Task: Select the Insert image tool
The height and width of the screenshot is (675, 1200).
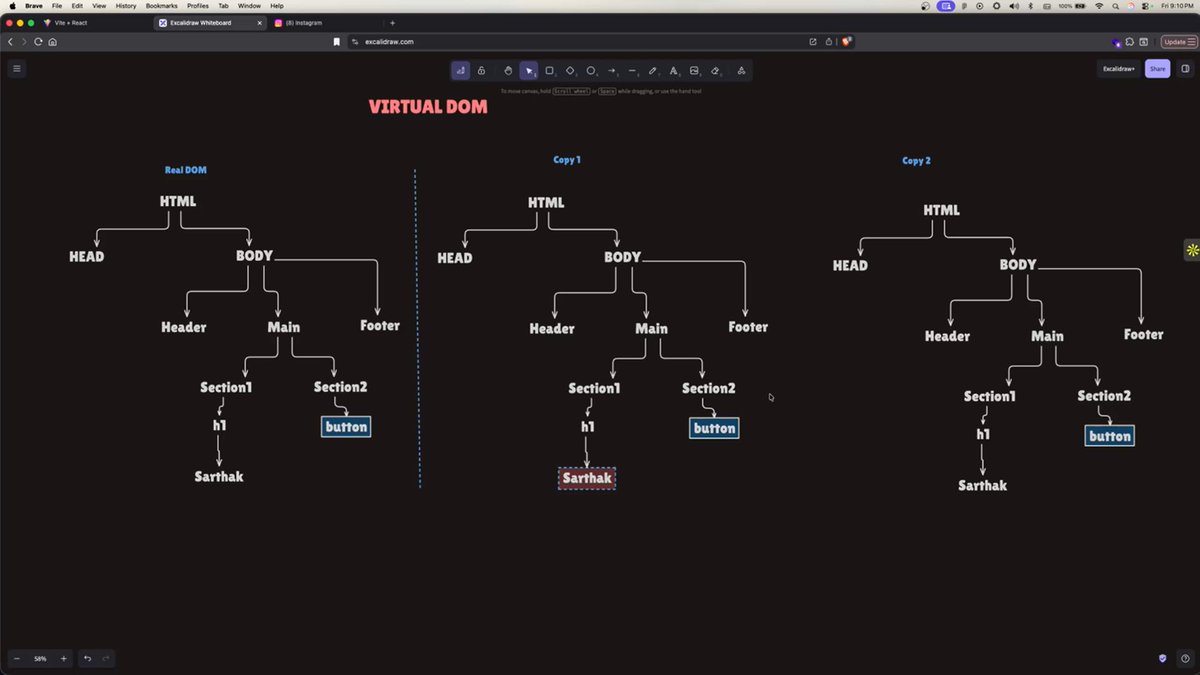Action: [x=695, y=70]
